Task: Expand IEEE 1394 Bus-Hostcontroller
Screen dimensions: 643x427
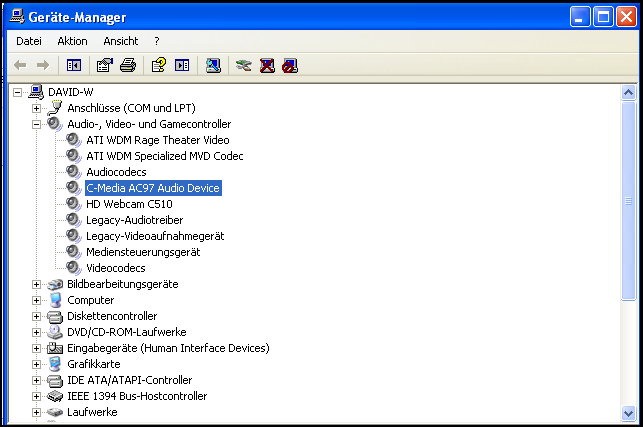Action: (36, 396)
